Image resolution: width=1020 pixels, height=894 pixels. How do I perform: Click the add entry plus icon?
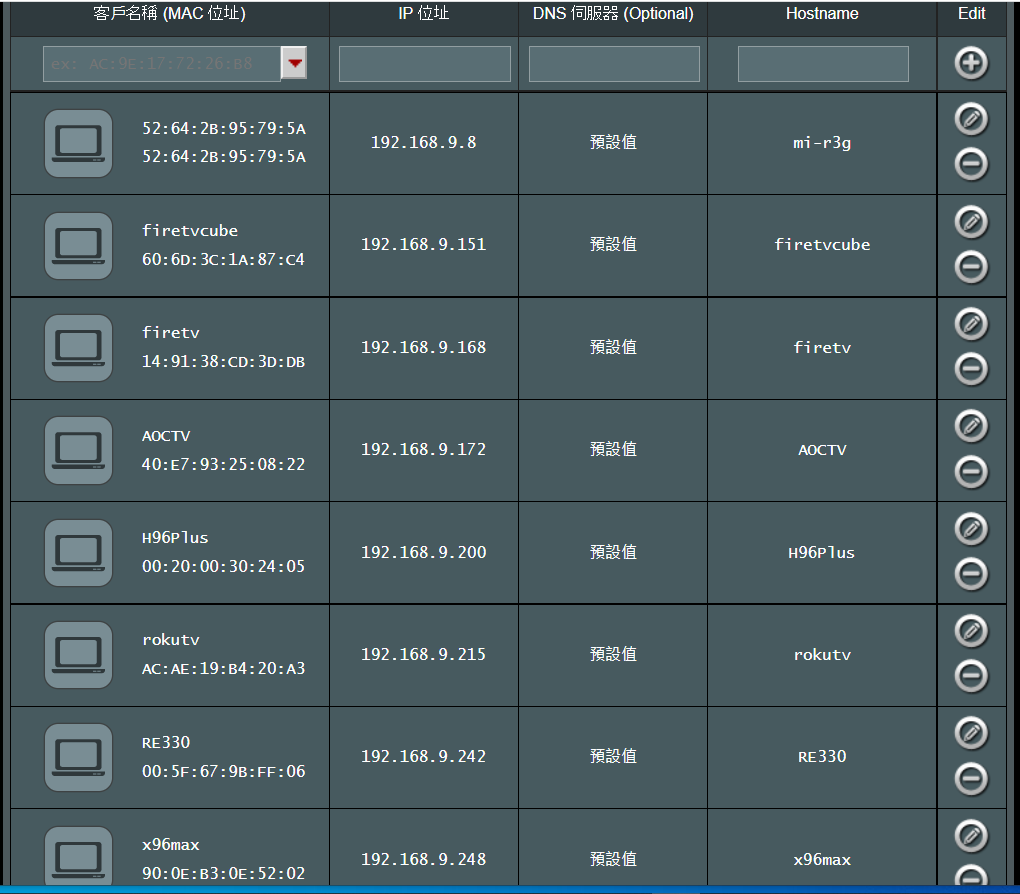coord(971,63)
